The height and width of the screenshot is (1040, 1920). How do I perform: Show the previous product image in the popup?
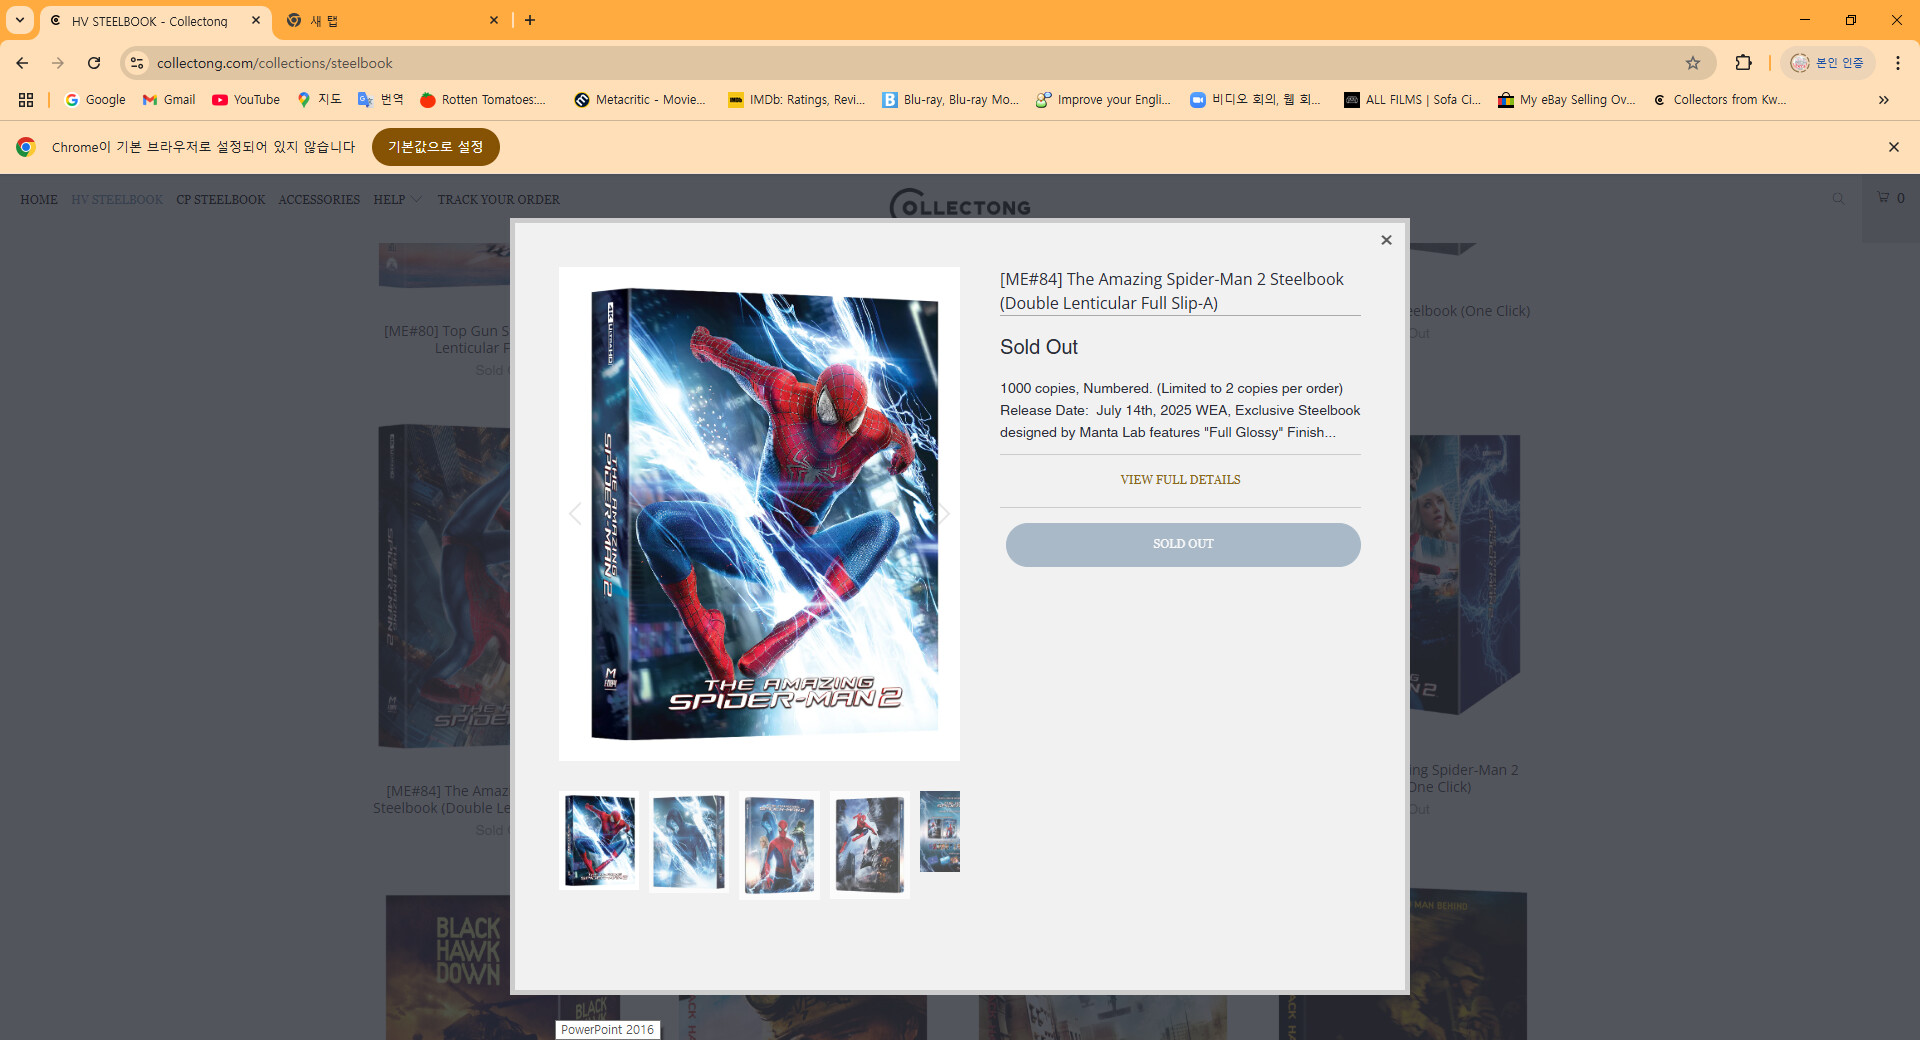point(575,514)
